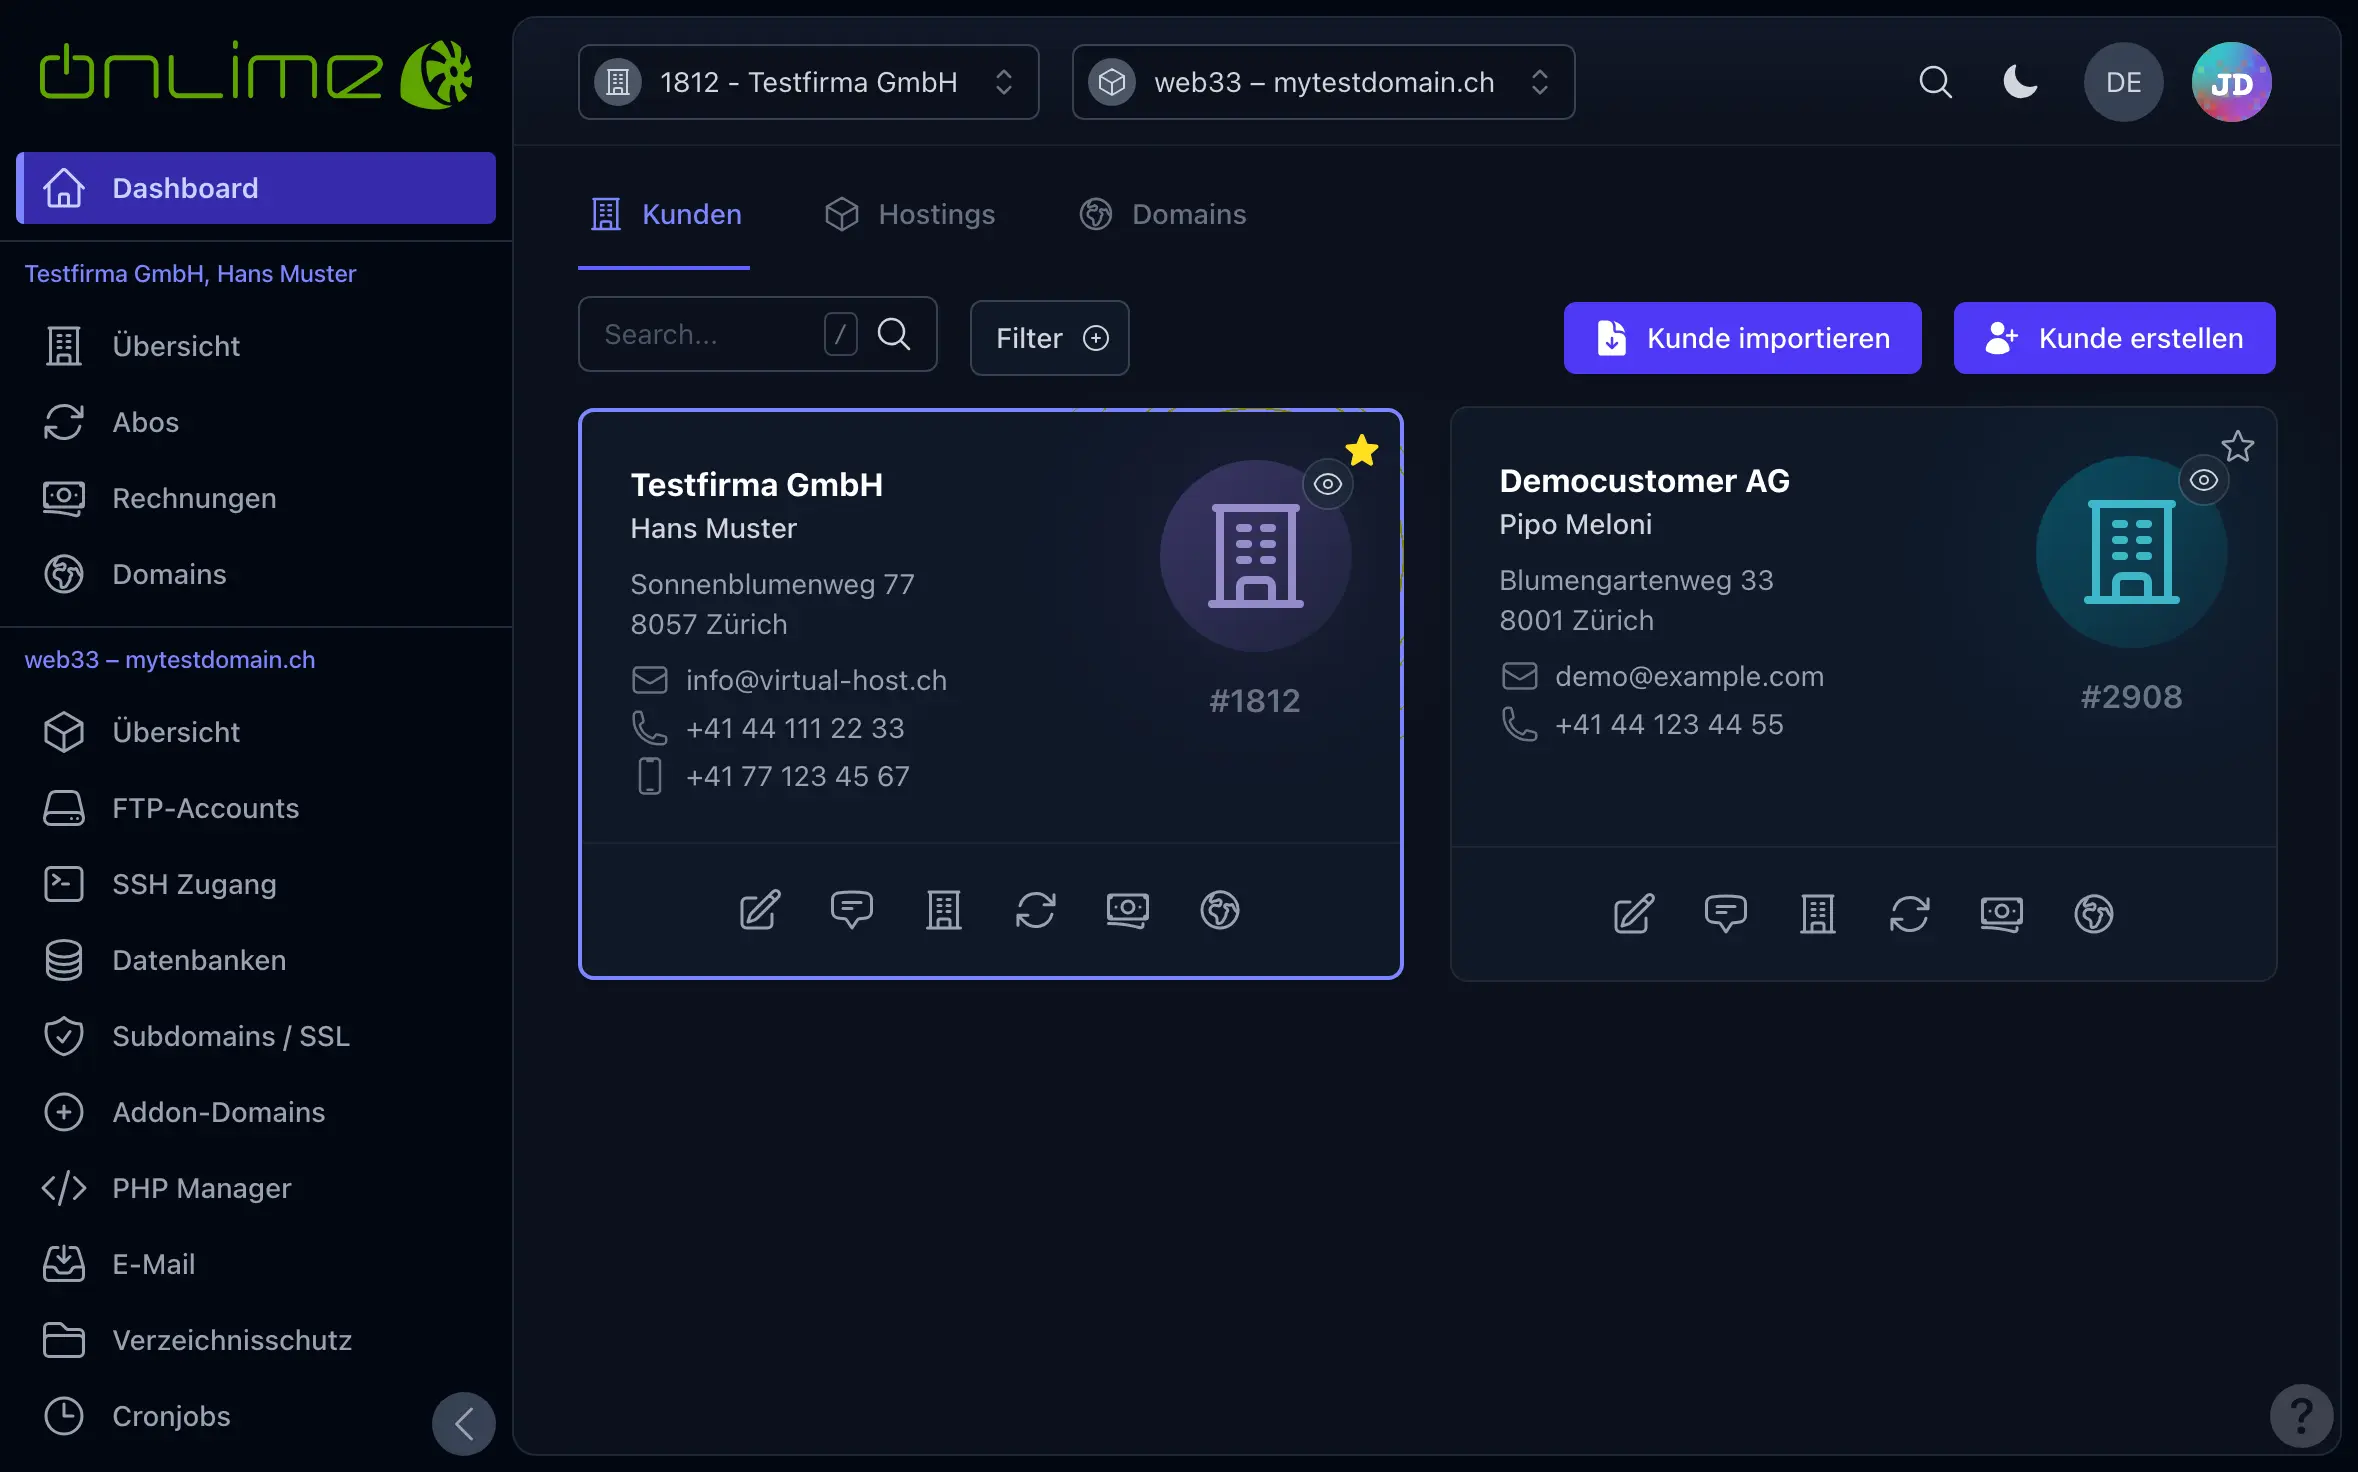This screenshot has height=1472, width=2358.
Task: Open invoices money icon on Testfirma GmbH card
Action: tap(1128, 910)
